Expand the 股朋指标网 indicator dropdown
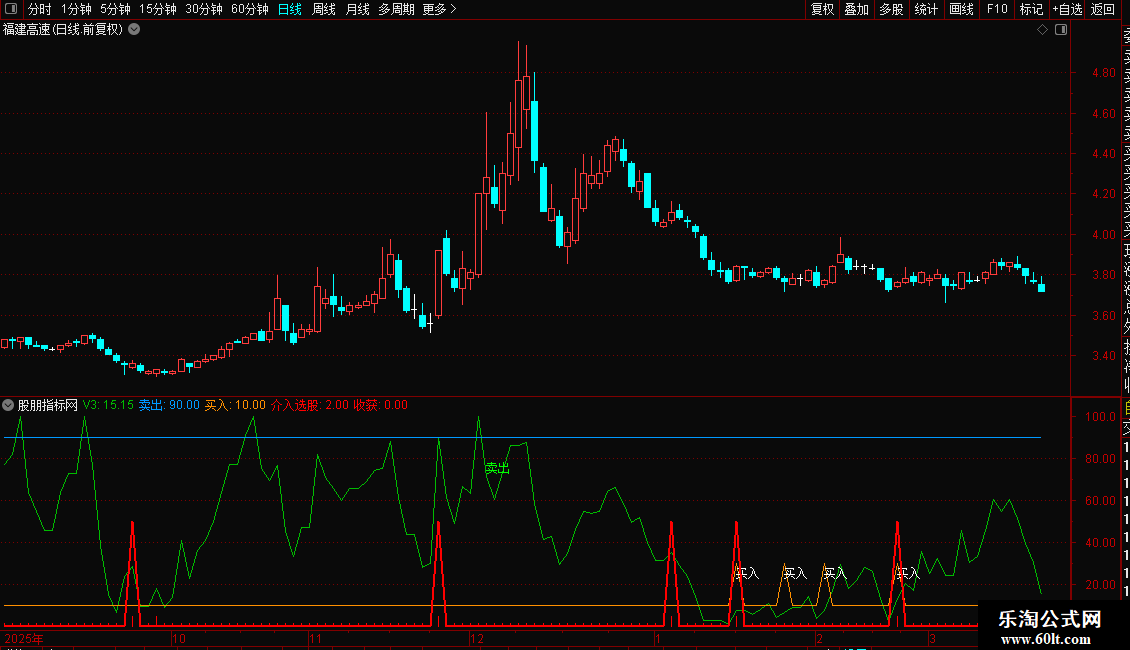This screenshot has width=1130, height=650. 8,405
